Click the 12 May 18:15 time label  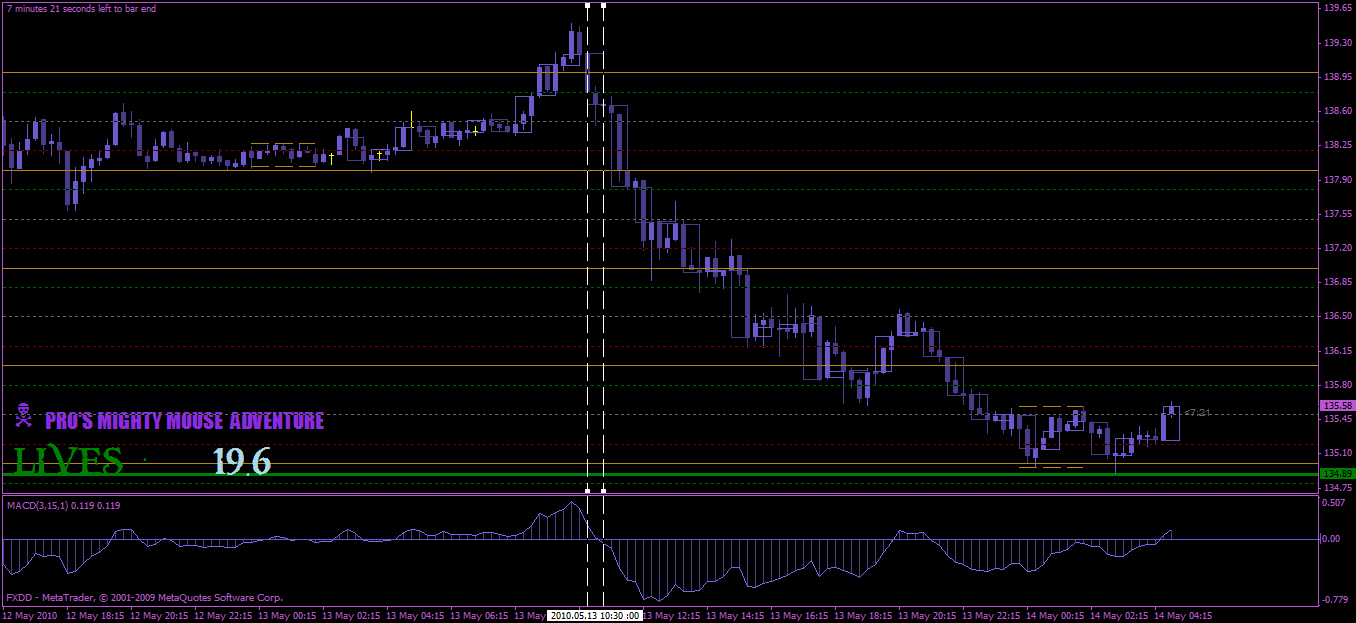point(95,616)
